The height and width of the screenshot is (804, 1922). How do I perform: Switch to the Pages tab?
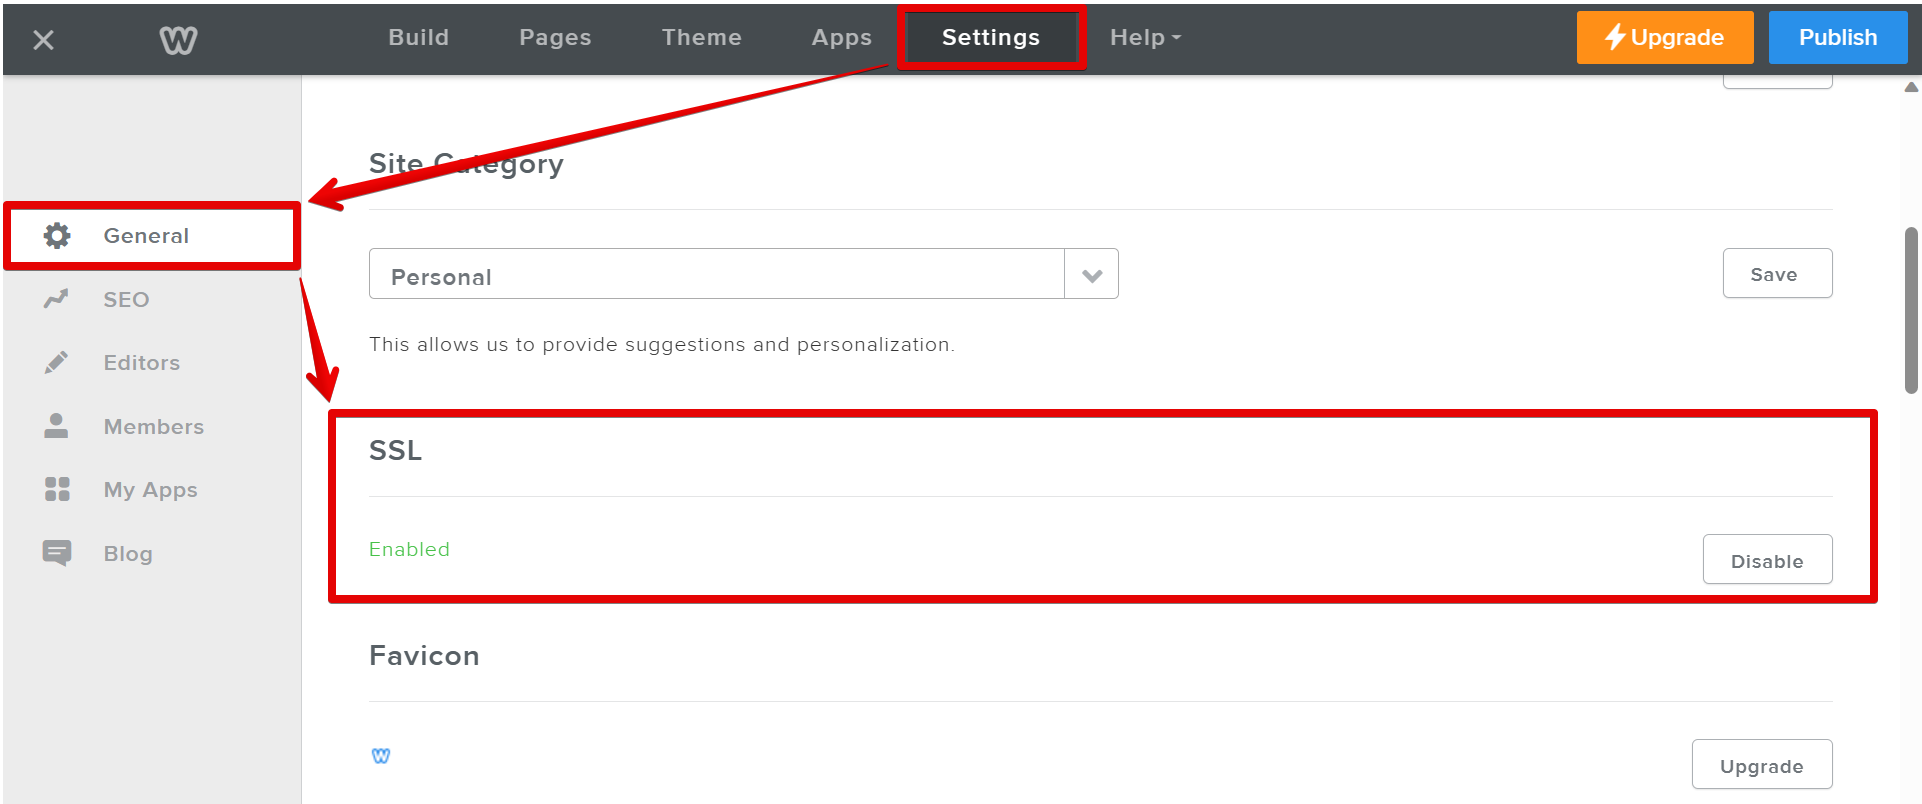(x=555, y=38)
